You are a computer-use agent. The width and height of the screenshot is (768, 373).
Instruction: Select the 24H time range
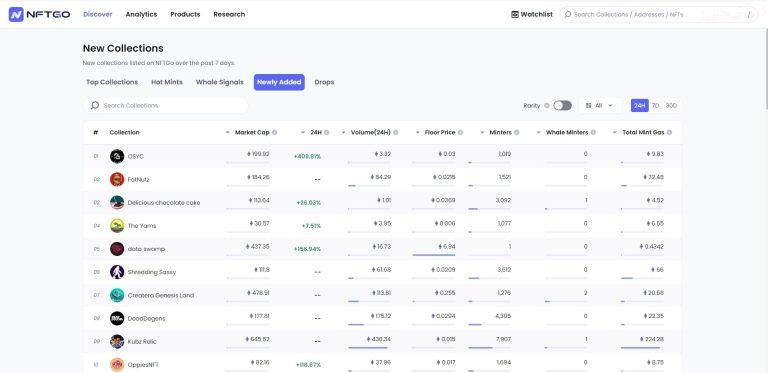[640, 106]
